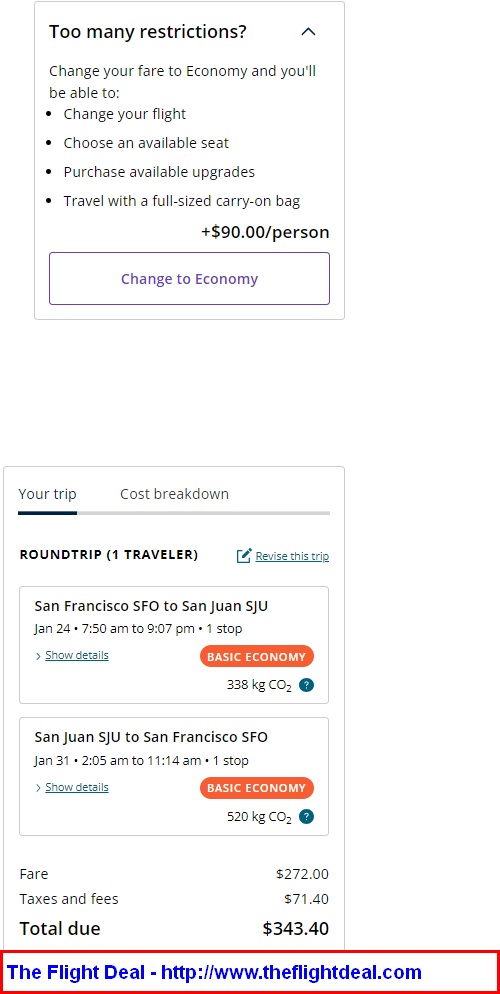Show details for SFO to SJU flight
Image resolution: width=500 pixels, height=994 pixels.
point(77,655)
